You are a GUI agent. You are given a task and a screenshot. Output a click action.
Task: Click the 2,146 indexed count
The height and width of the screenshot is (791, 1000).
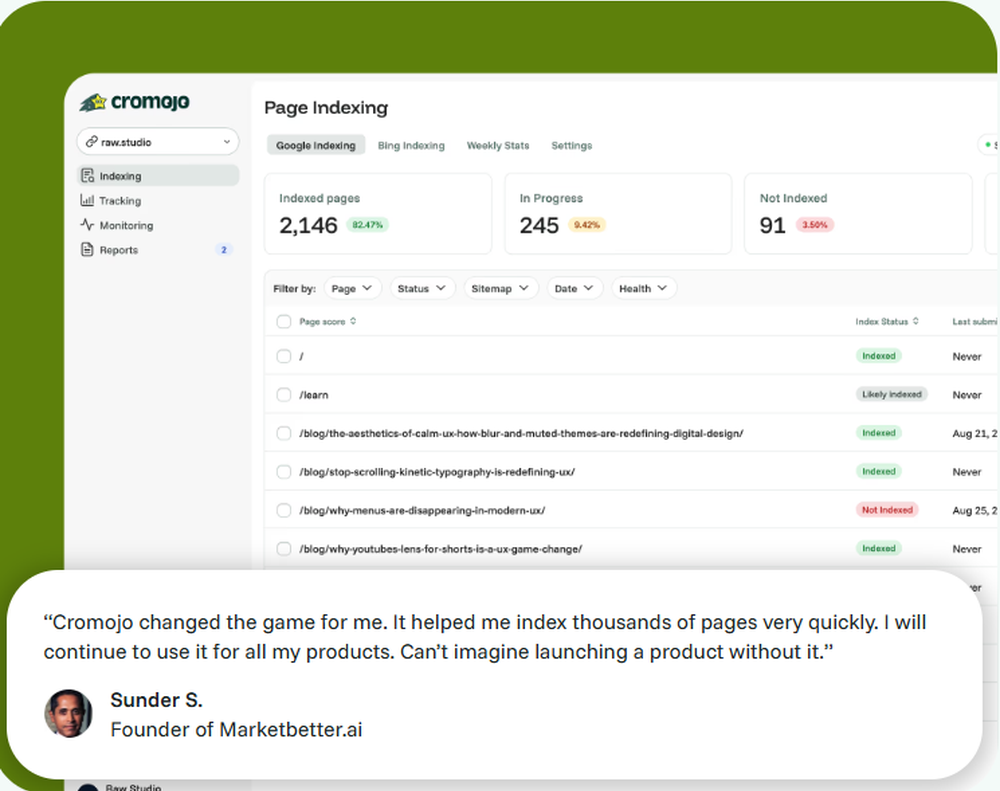[308, 225]
